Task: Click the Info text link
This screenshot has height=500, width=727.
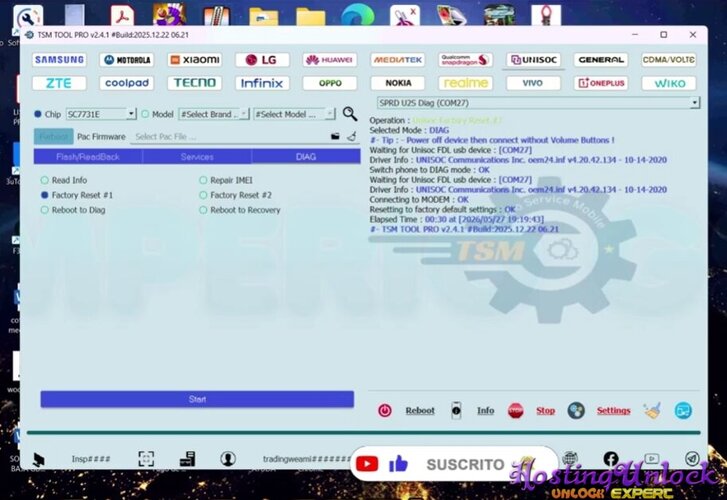Action: pos(485,410)
